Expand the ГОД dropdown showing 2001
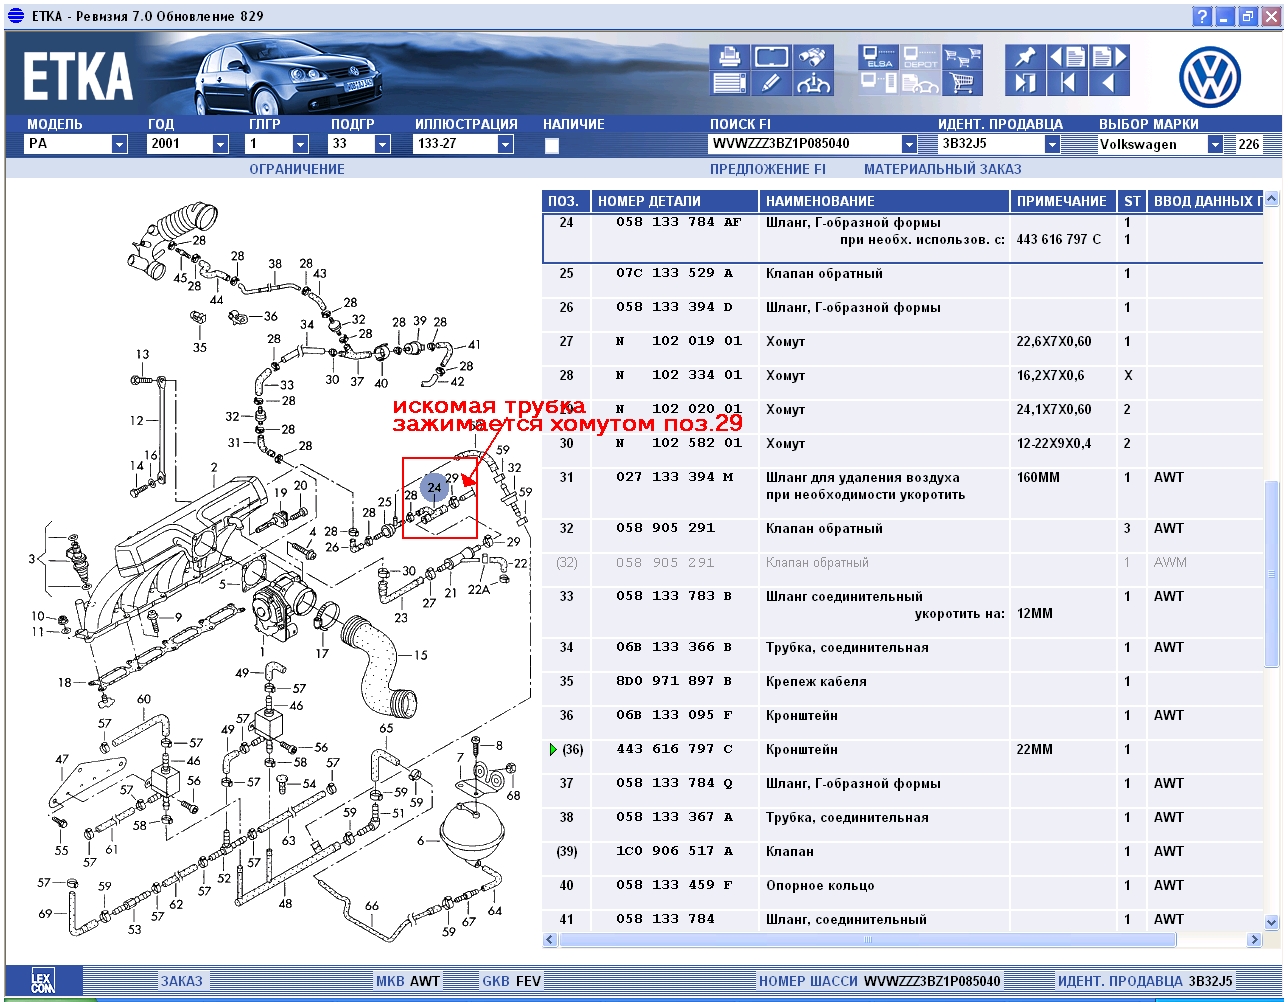Viewport: 1288px width, 1002px height. click(x=221, y=144)
